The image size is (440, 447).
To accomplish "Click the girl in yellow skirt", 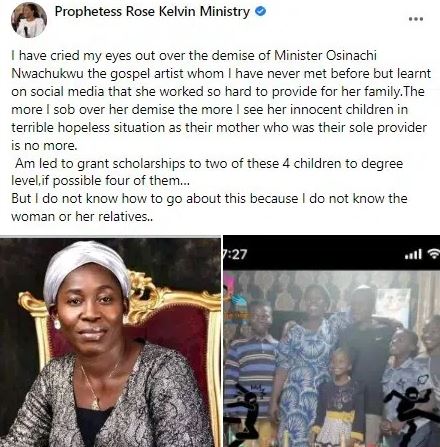I will pyautogui.click(x=339, y=397).
